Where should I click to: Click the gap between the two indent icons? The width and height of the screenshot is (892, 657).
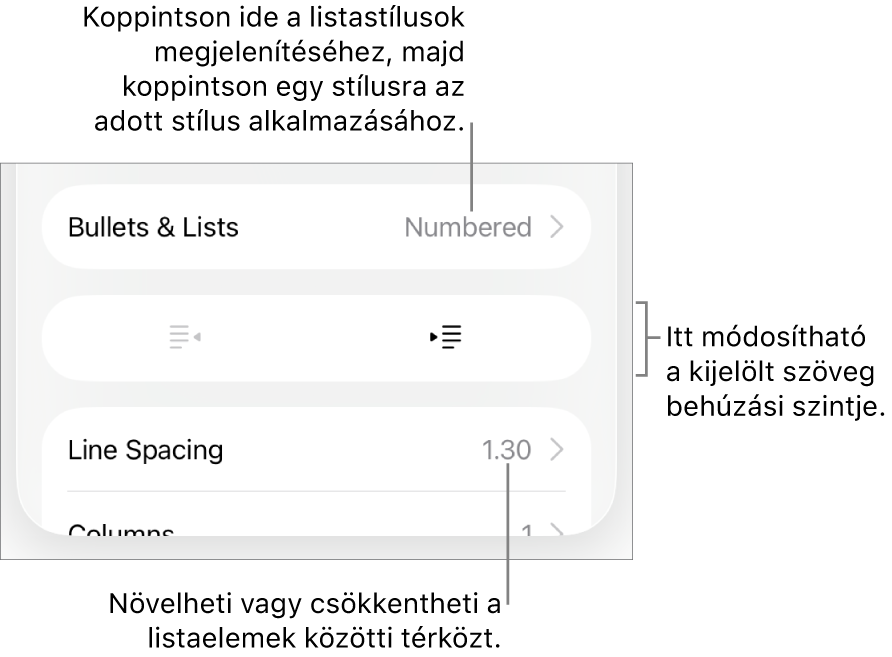point(316,338)
